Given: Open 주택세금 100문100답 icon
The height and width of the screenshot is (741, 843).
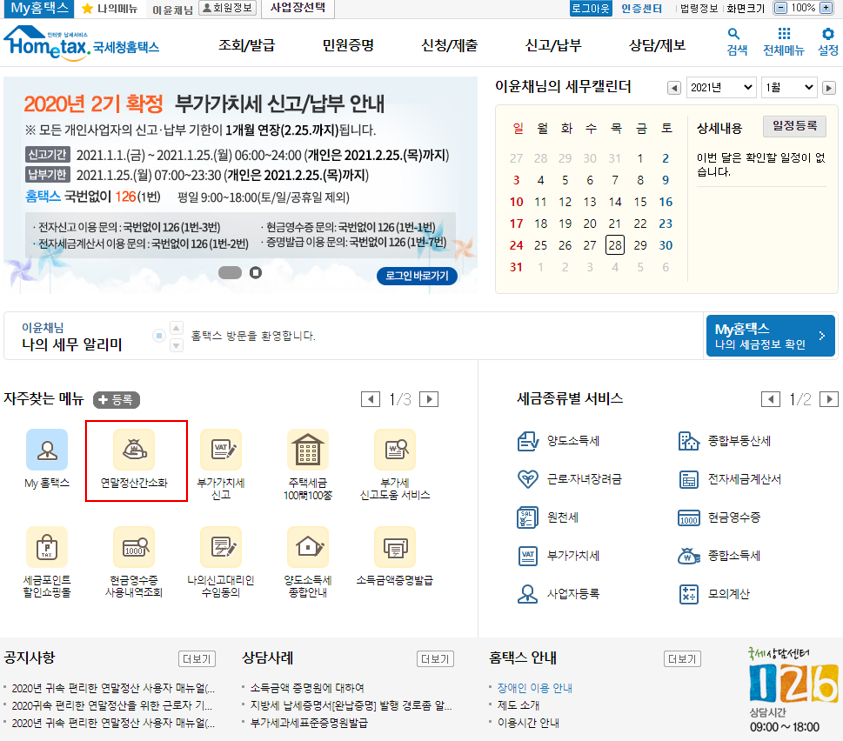Looking at the screenshot, I should point(308,450).
